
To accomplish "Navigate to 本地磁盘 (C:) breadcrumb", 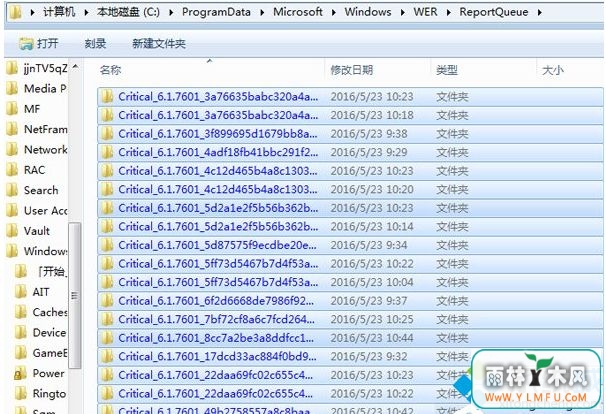I will click(x=128, y=12).
